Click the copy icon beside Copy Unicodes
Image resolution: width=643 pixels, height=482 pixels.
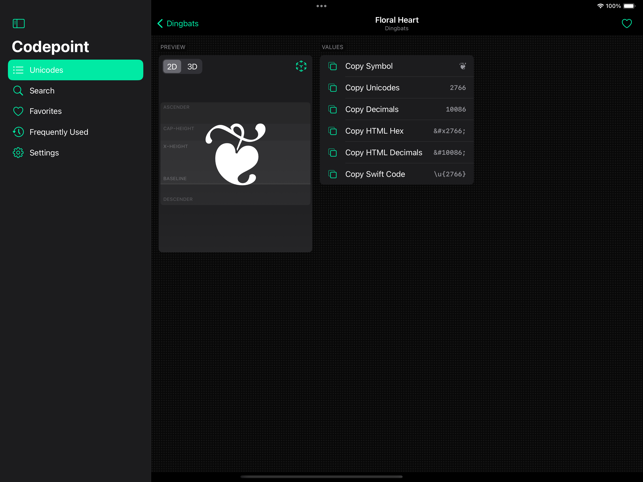333,88
